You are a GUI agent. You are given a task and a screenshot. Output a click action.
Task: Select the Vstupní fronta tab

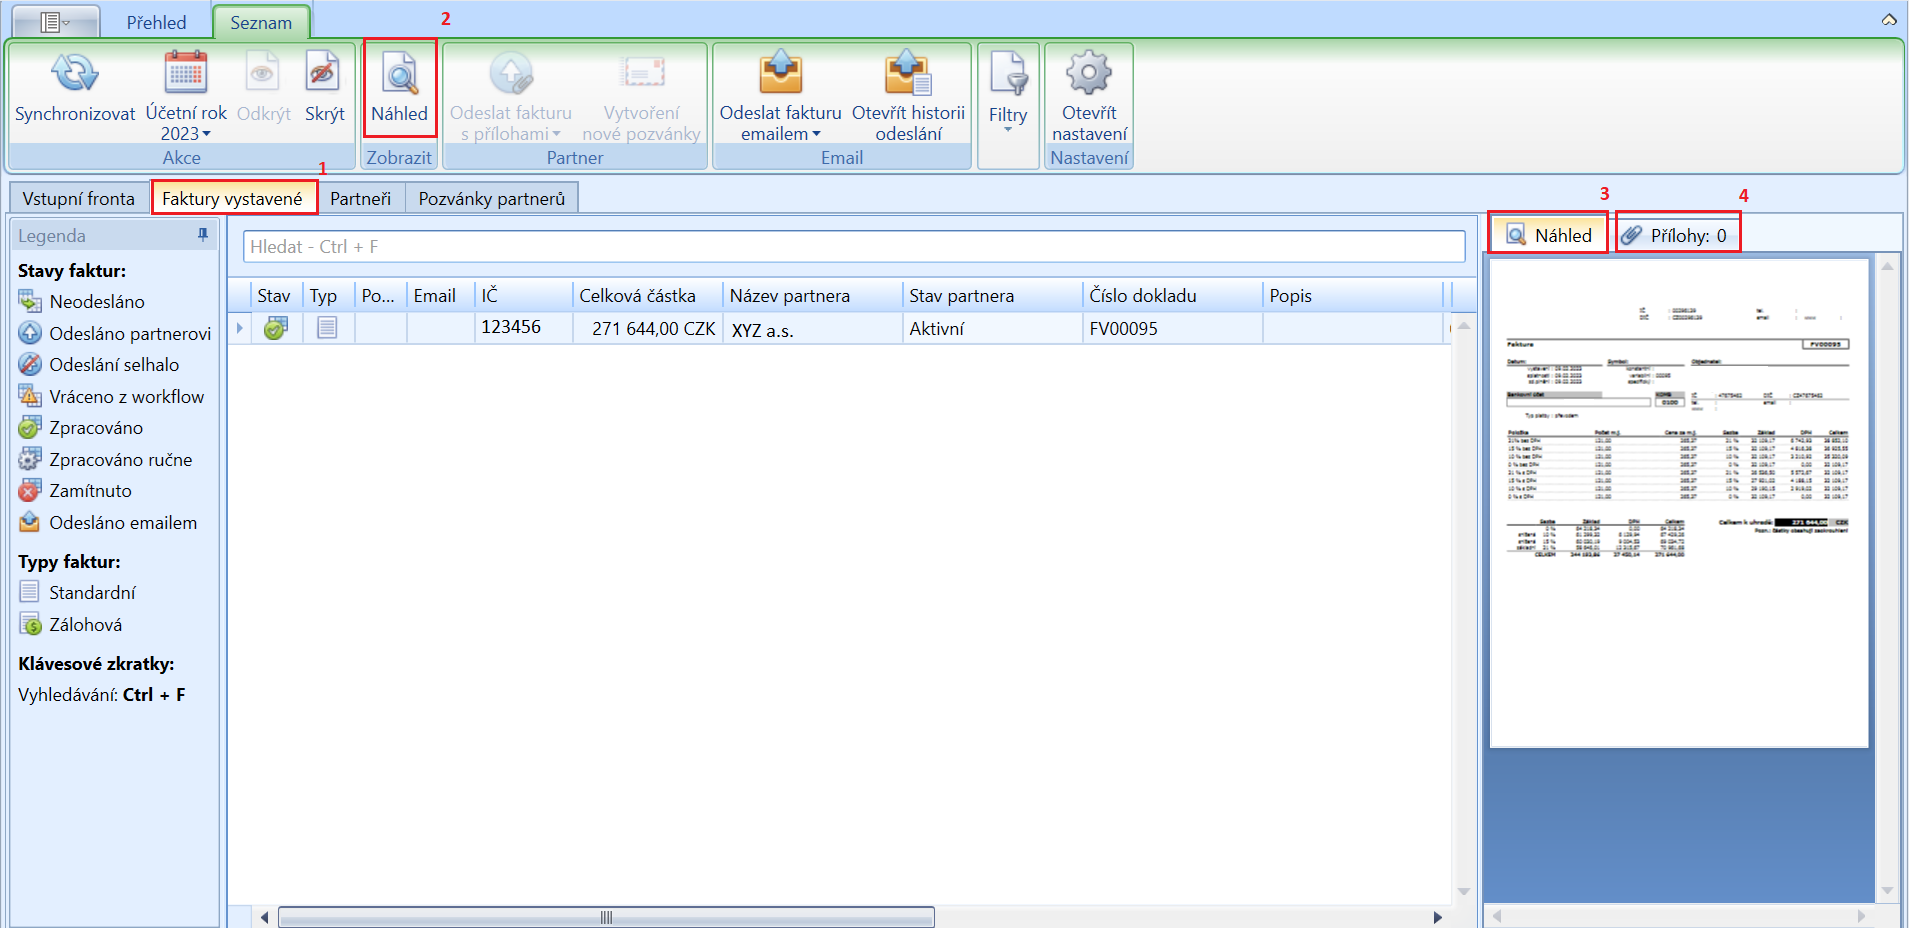pyautogui.click(x=78, y=198)
